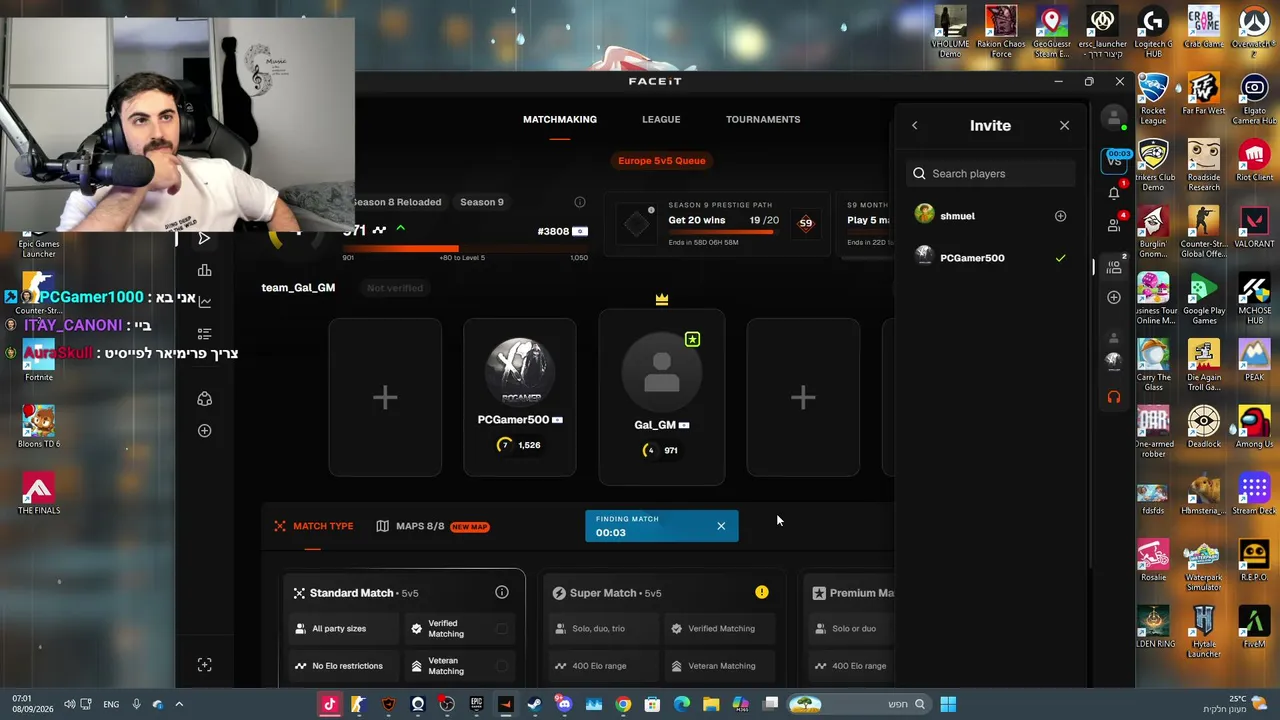Open the club icon in left sidebar
Image resolution: width=1280 pixels, height=720 pixels.
tap(204, 399)
